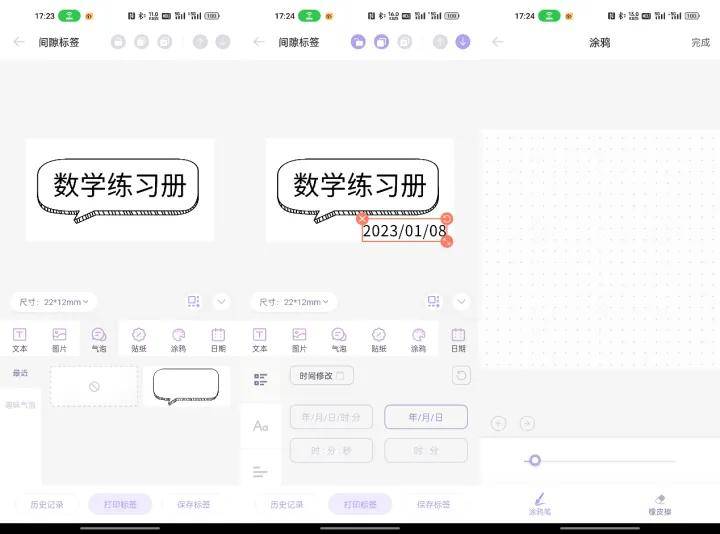
Task: Tap 历史记录 history in middle screen
Action: pyautogui.click(x=287, y=504)
